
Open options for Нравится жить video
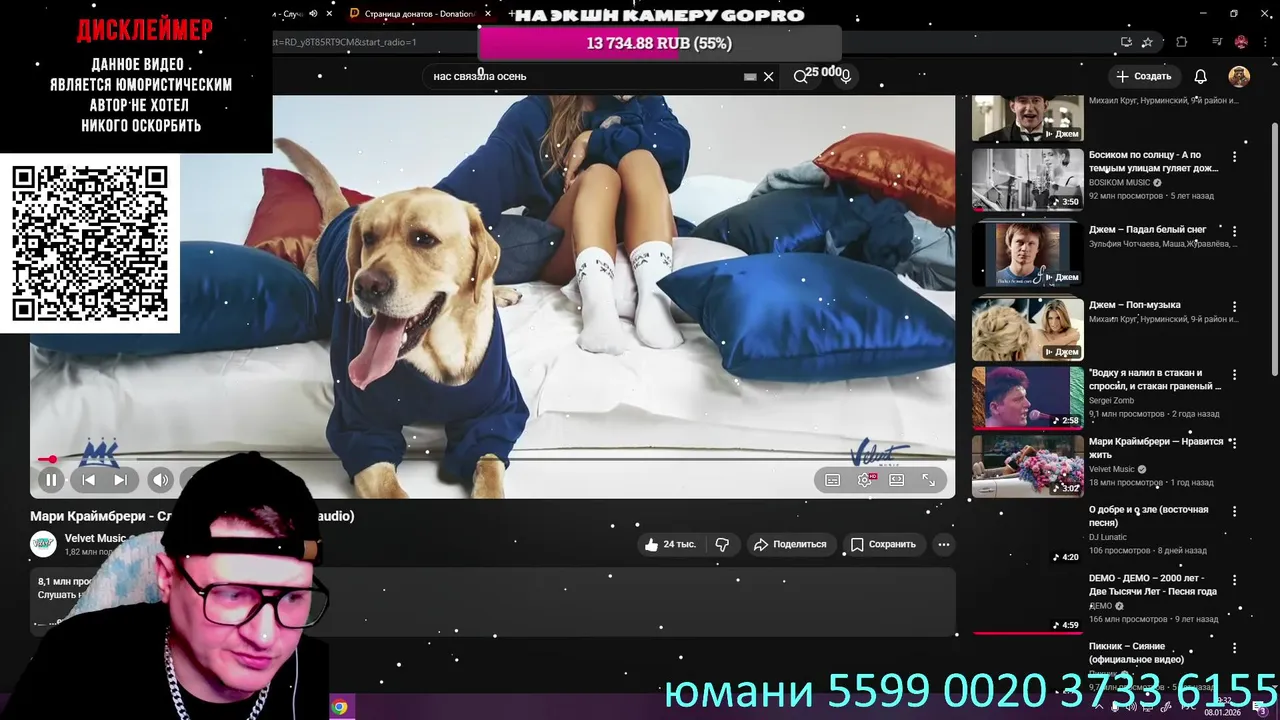1234,443
